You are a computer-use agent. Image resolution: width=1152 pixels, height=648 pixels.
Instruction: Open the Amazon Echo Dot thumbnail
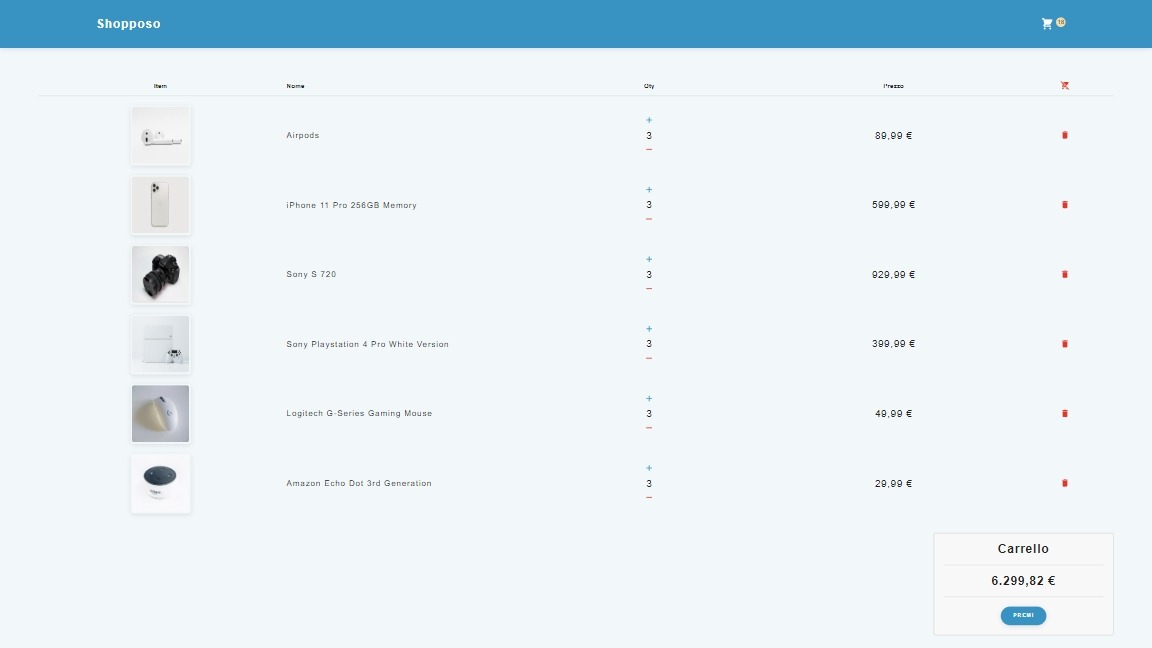coord(161,483)
